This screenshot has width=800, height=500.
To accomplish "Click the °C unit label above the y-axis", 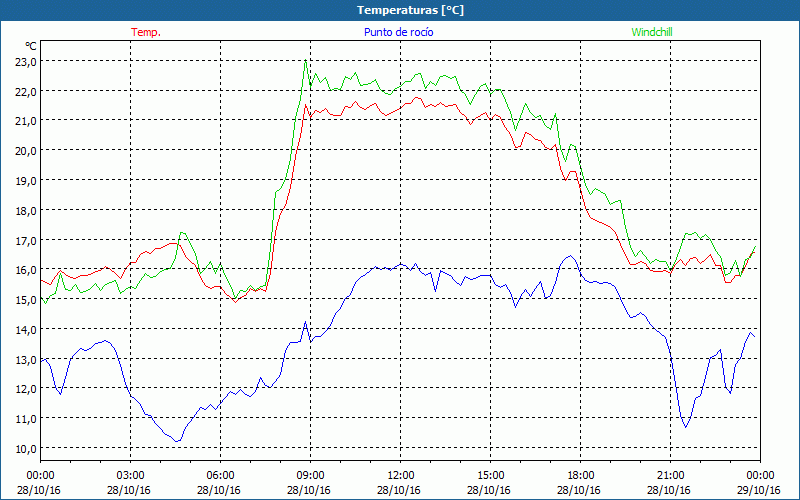I will (31, 46).
